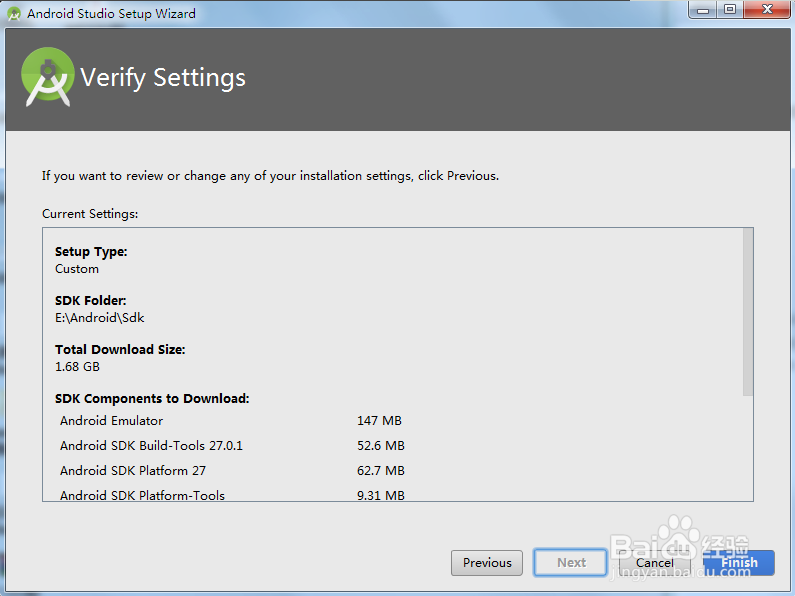Click the settings list vertical scrollbar

pyautogui.click(x=748, y=312)
